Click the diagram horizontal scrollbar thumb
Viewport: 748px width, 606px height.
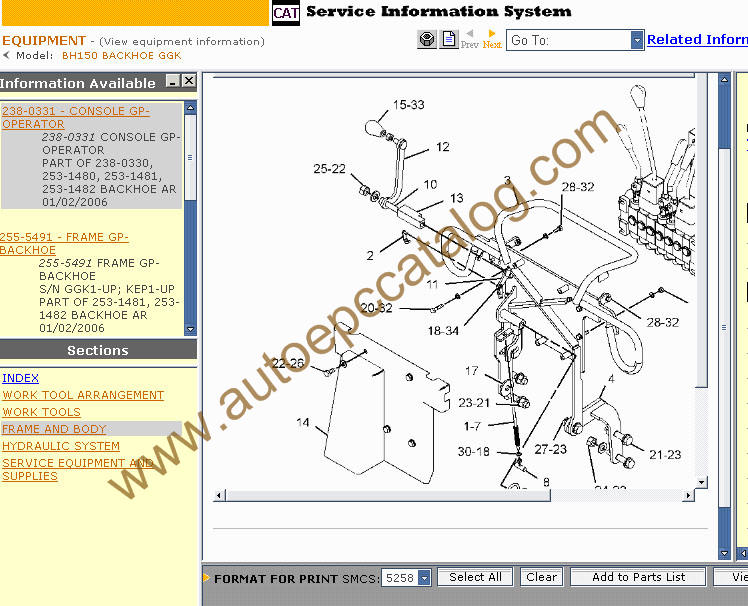click(x=388, y=495)
